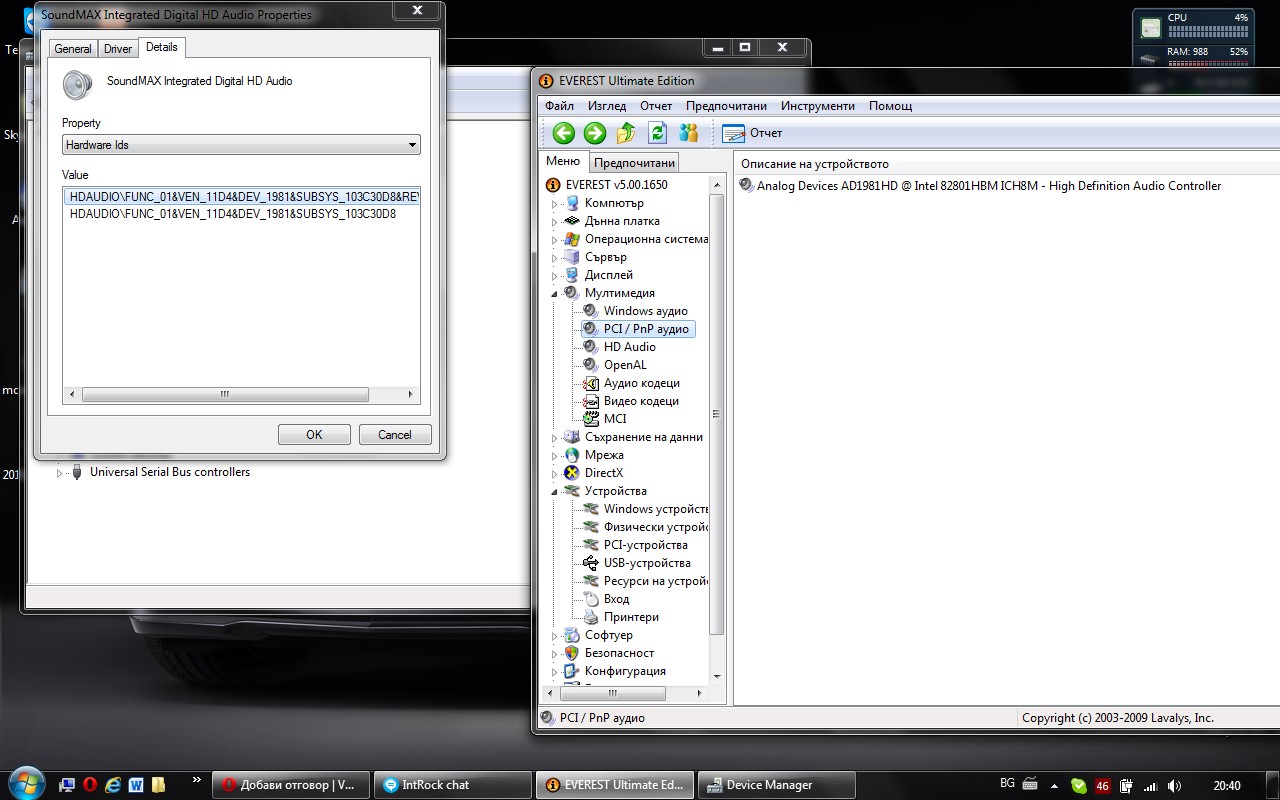Image resolution: width=1280 pixels, height=800 pixels.
Task: Expand the Компютър node arrow
Action: (555, 204)
